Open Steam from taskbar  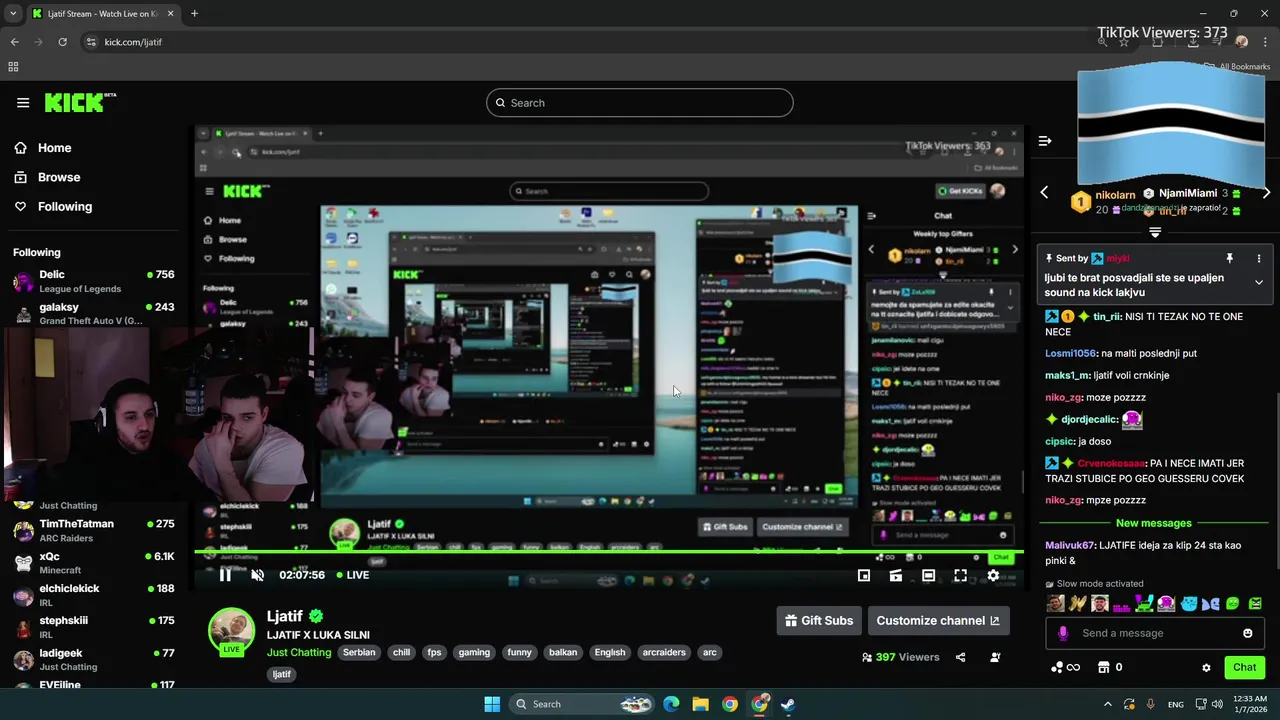tap(788, 704)
